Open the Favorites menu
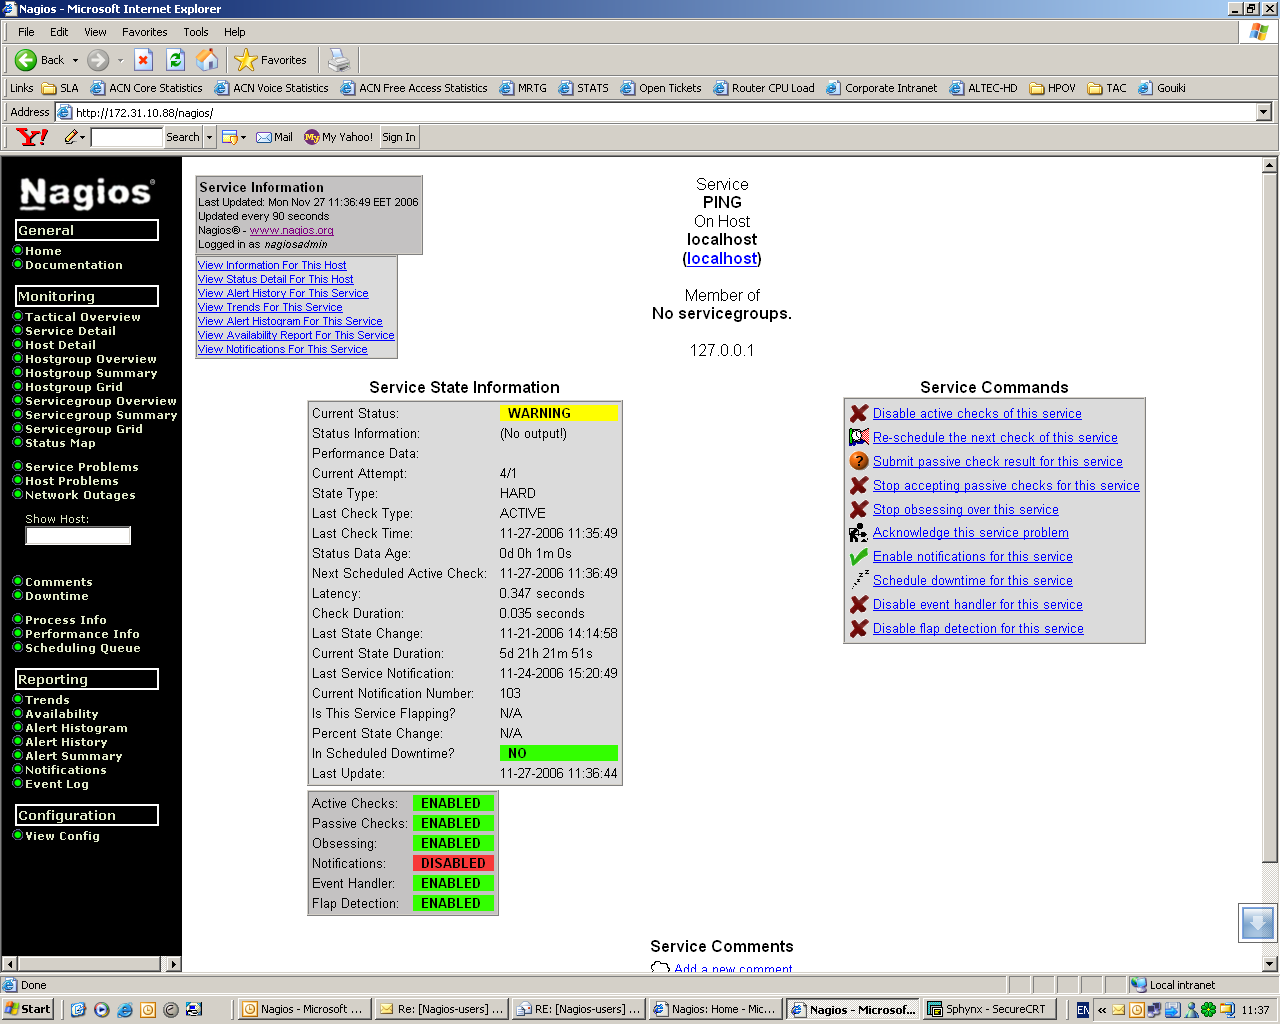 [145, 32]
